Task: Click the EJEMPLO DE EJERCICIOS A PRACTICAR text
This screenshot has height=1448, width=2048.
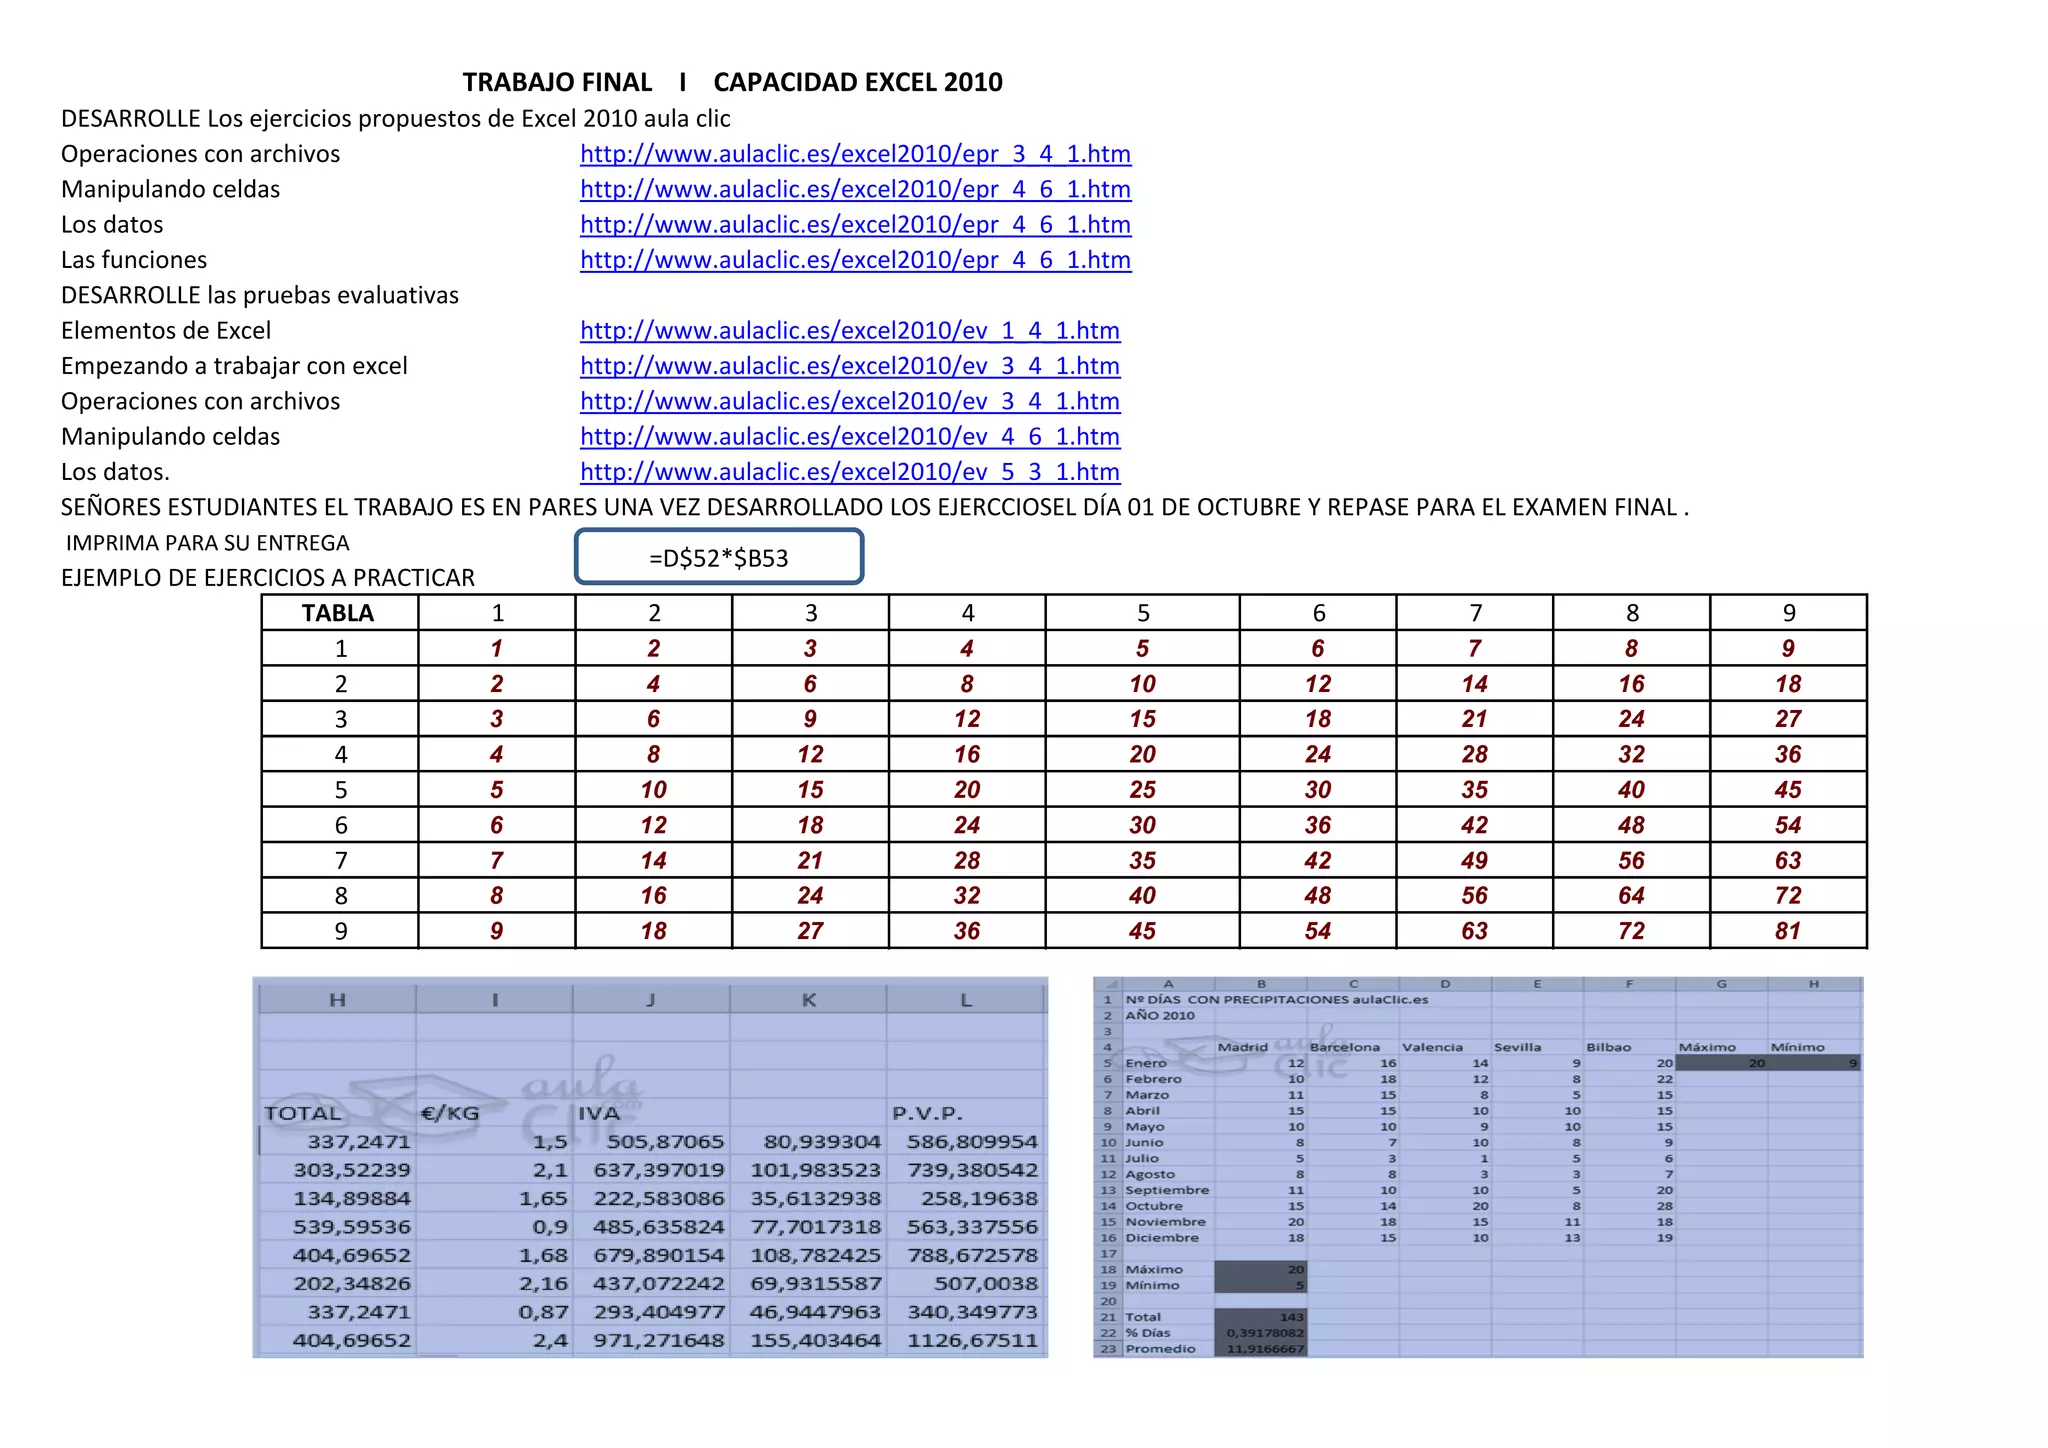Action: (x=268, y=578)
